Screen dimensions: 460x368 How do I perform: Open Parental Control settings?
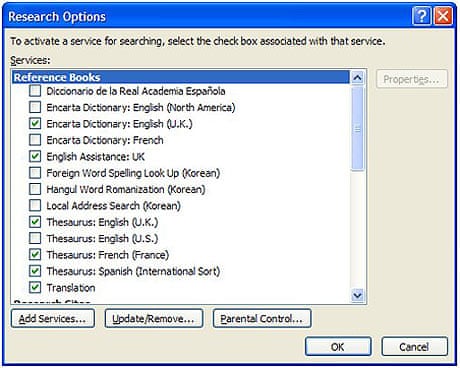click(x=262, y=319)
